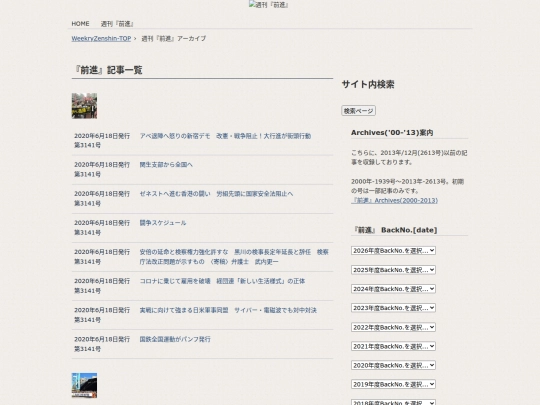
Task: Open article 実戦に向けて強まる日米軍事同盟
Action: point(228,310)
